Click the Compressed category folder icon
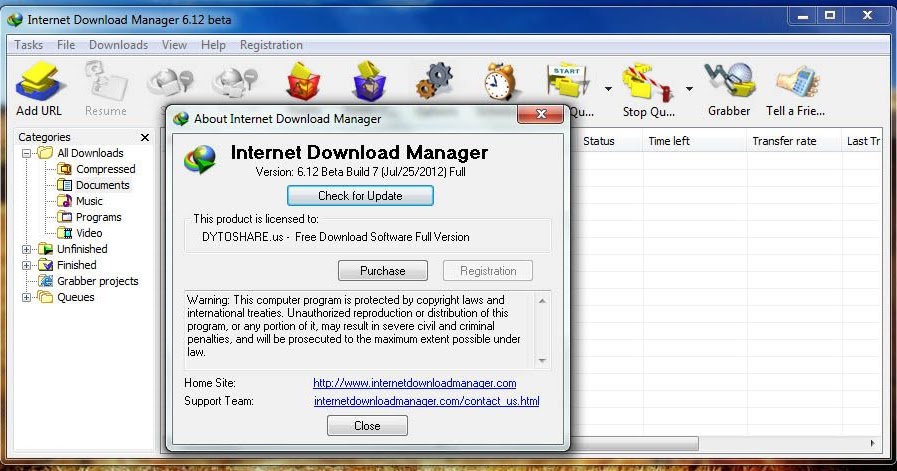 [65, 169]
